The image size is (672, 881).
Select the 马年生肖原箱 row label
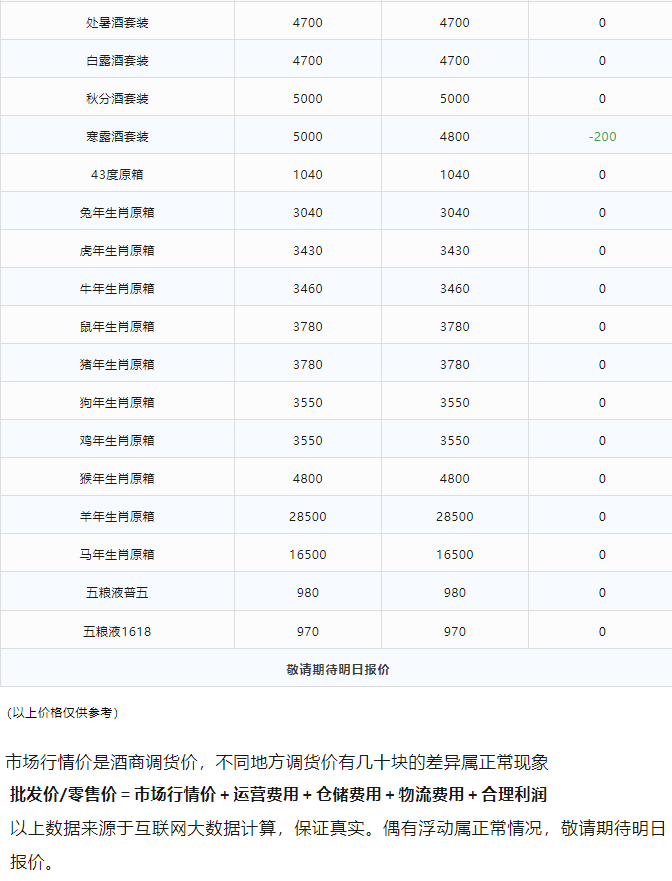(117, 555)
